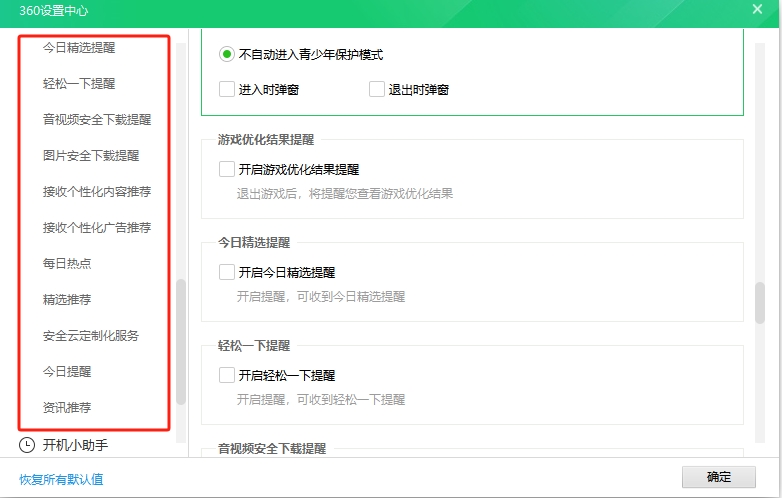Open 接收个性化内容推荐 sidebar item
This screenshot has height=498, width=782.
[97, 191]
